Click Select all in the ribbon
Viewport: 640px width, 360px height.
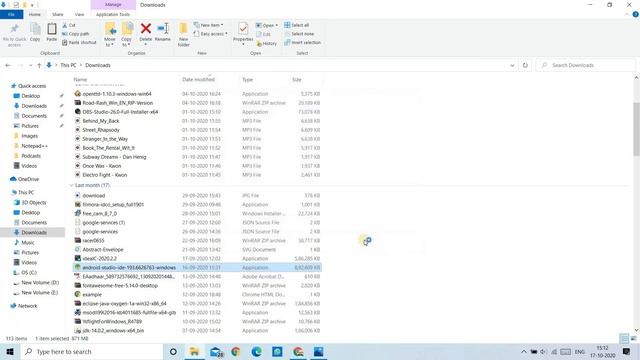pyautogui.click(x=297, y=25)
